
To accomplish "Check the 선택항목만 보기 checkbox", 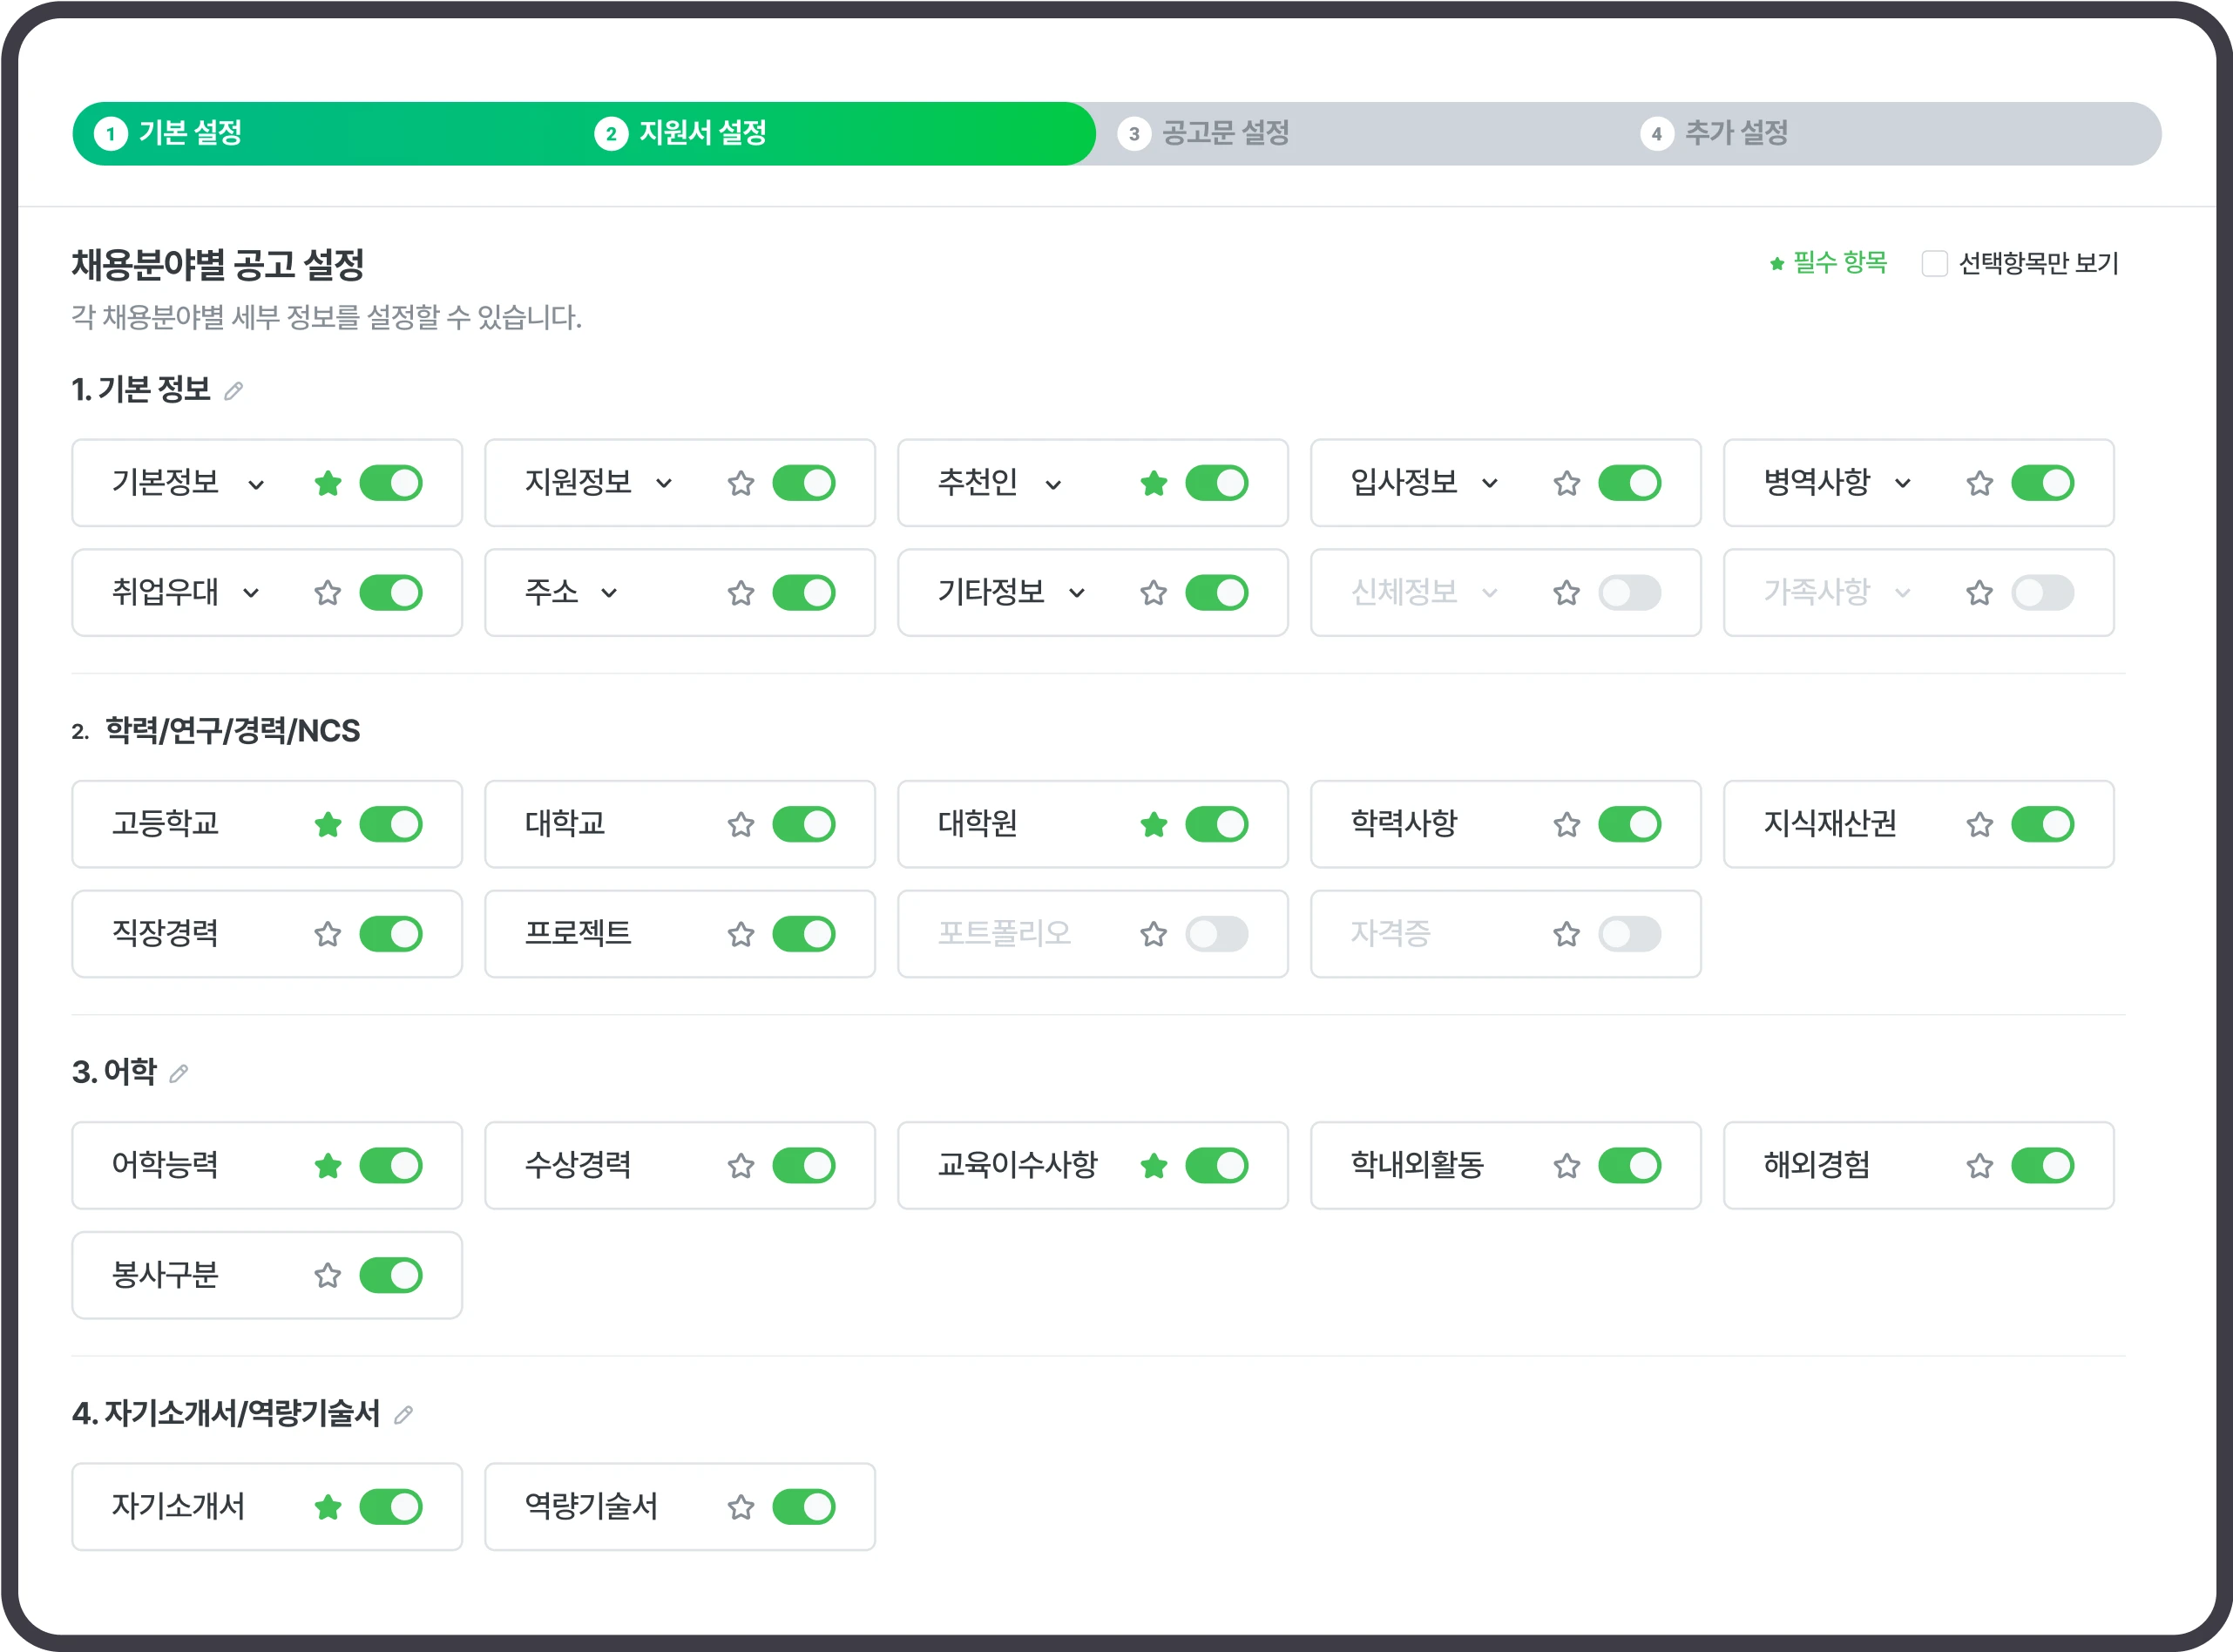I will coord(1934,264).
